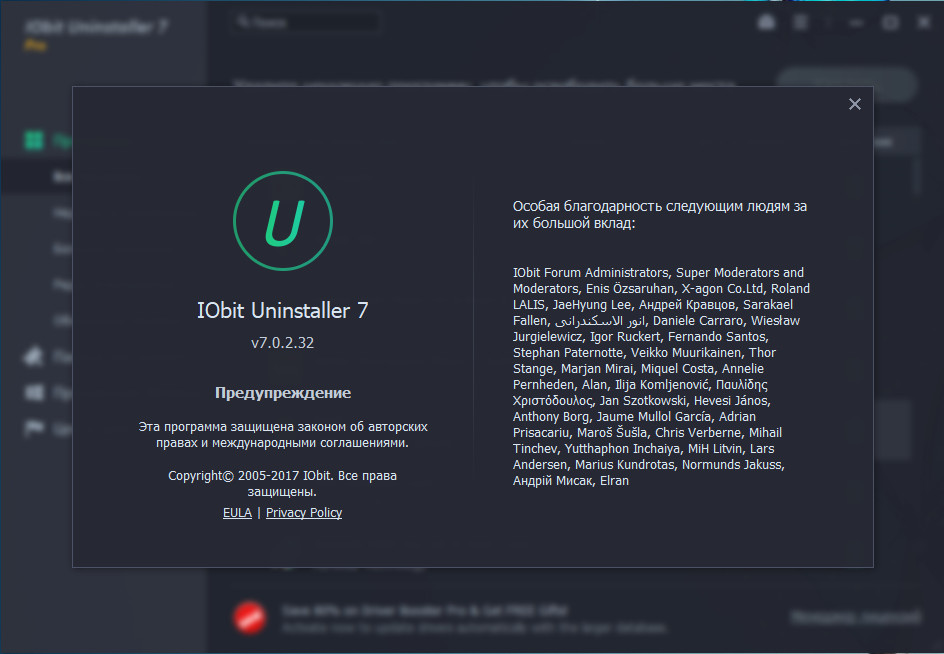Click the green Programs icon in the blurred sidebar
The height and width of the screenshot is (654, 944).
tap(34, 140)
